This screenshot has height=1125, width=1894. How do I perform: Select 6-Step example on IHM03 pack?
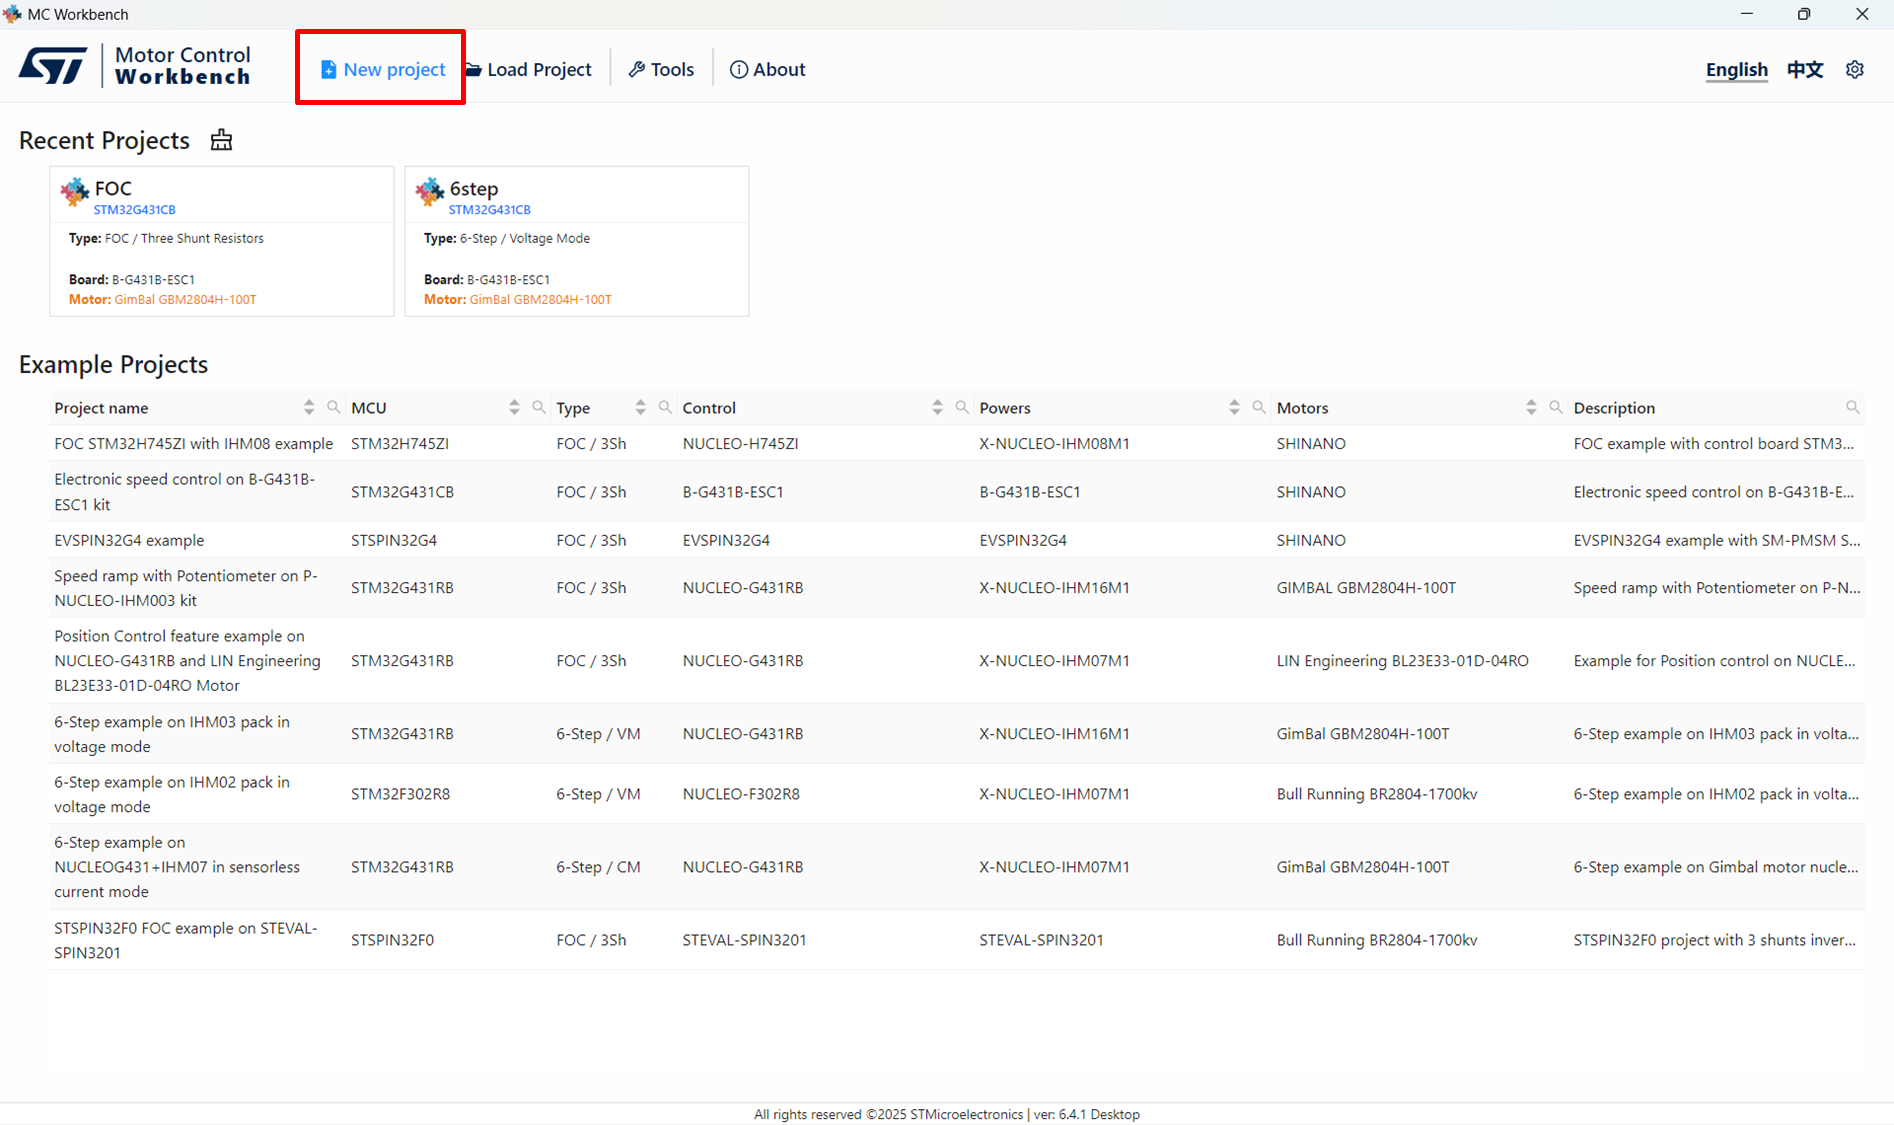tap(957, 734)
